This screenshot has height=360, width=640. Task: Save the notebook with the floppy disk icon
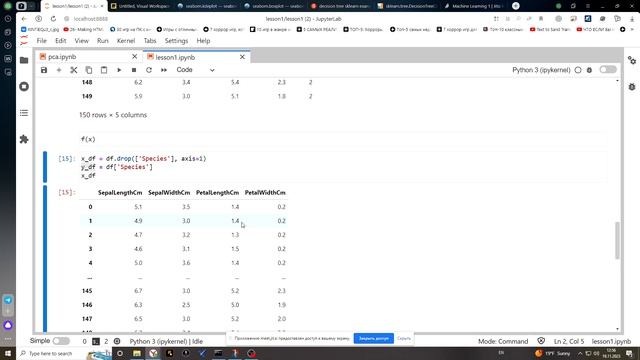pos(44,70)
